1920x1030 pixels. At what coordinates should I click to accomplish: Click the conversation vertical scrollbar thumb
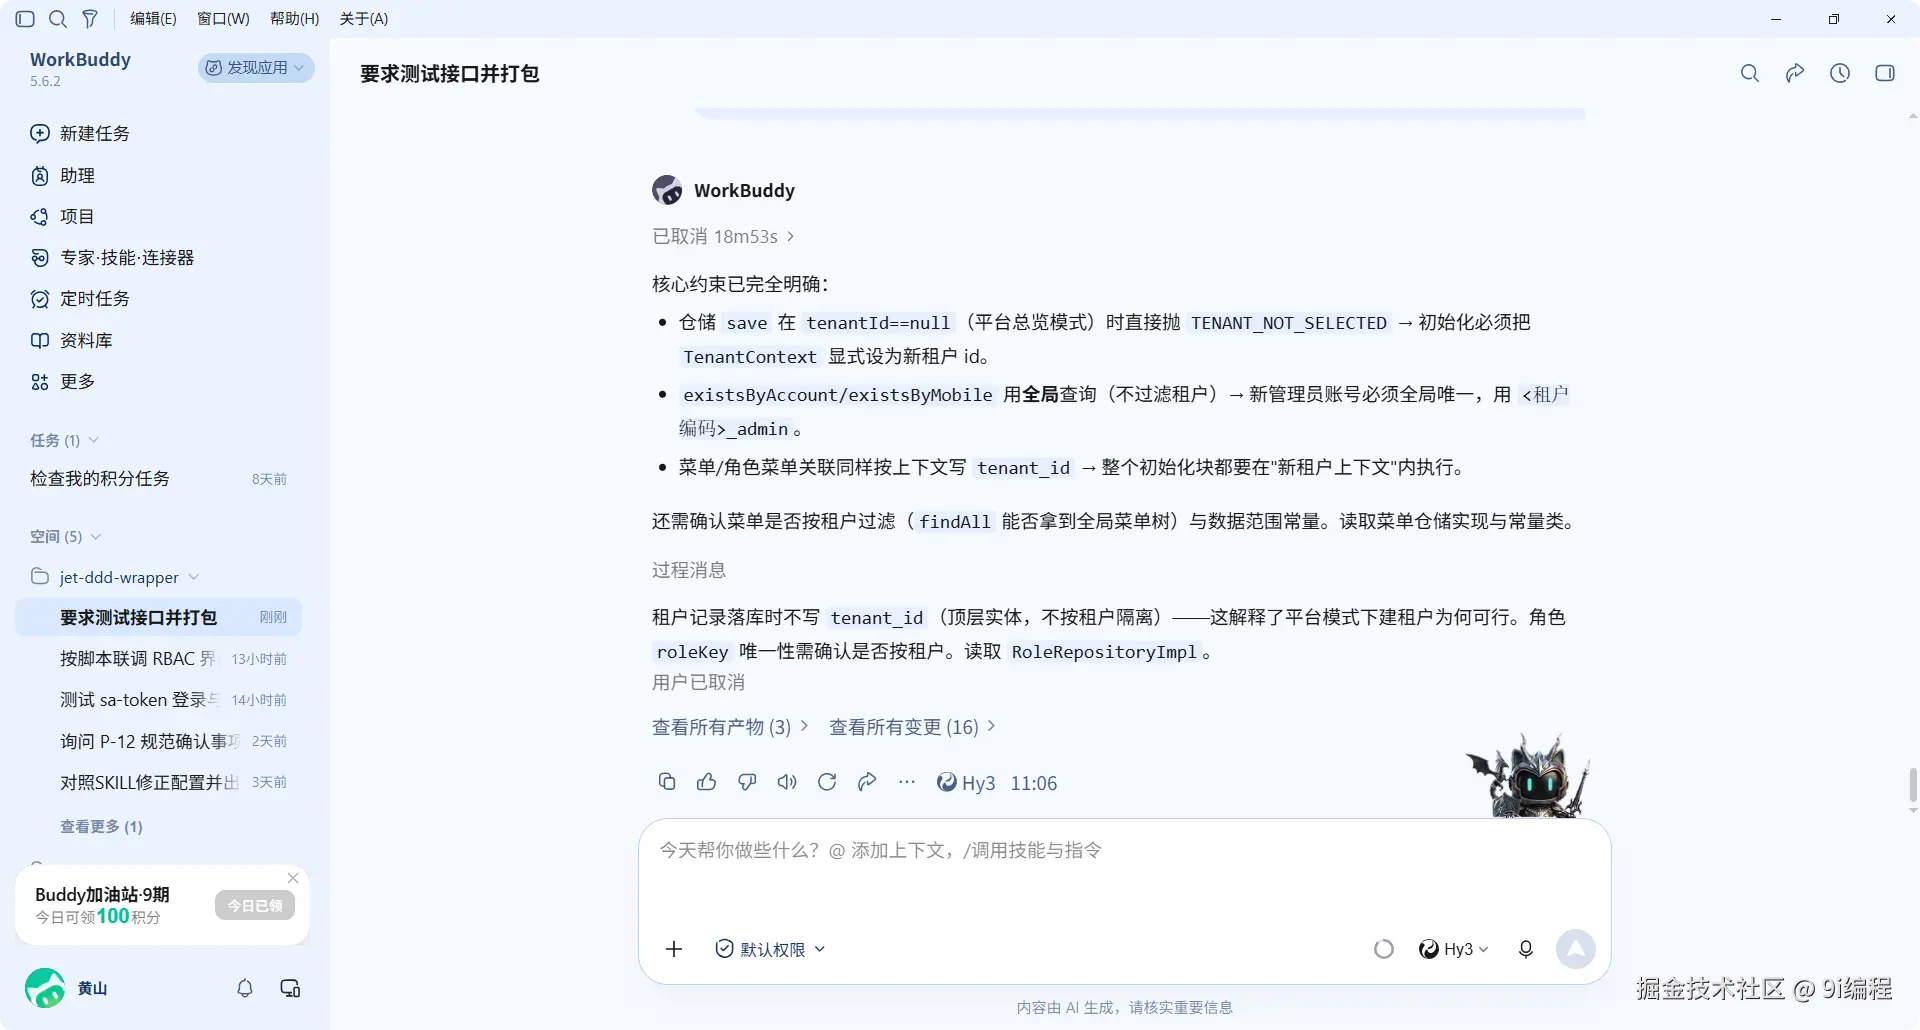click(1913, 785)
